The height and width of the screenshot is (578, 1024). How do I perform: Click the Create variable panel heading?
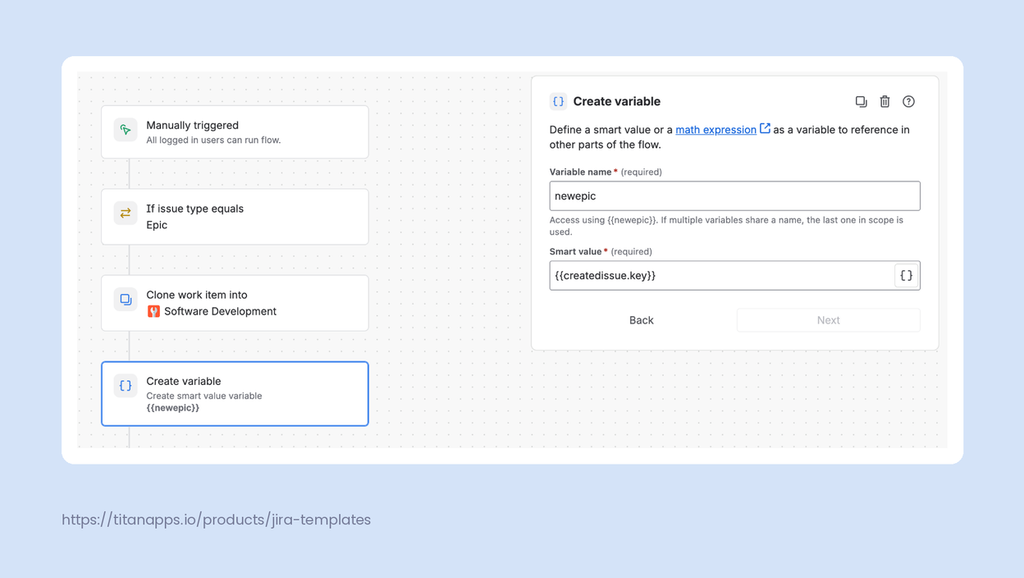click(616, 101)
